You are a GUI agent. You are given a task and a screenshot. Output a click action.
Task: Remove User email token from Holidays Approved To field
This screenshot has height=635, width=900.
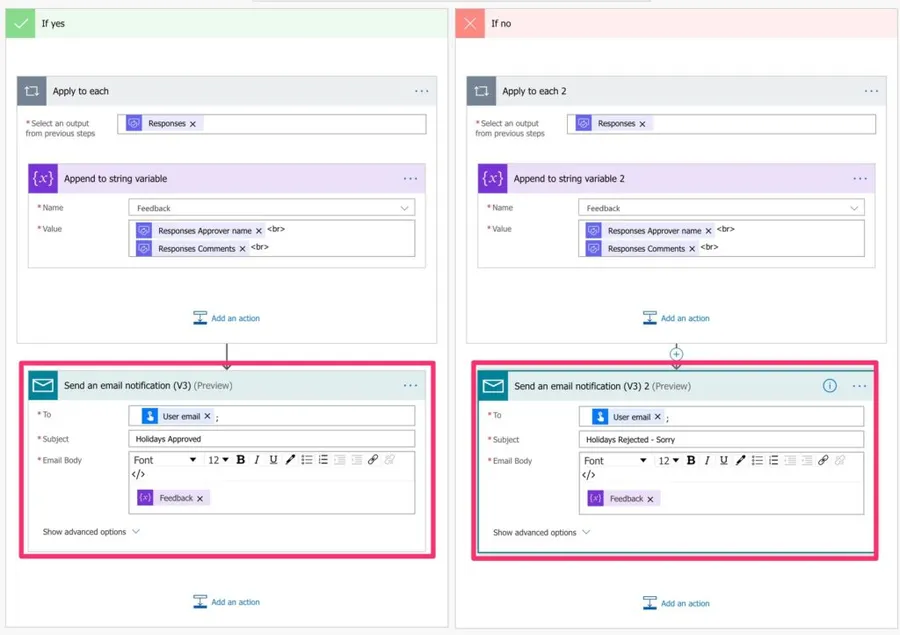(208, 416)
